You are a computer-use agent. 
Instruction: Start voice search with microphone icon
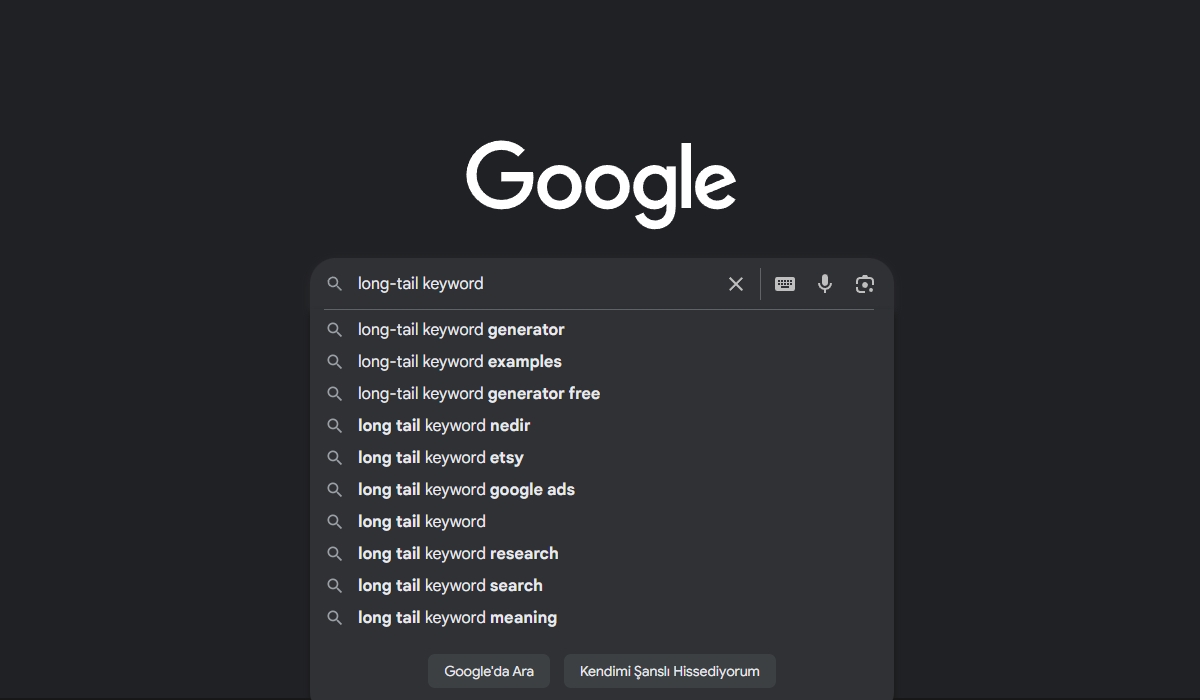tap(825, 284)
